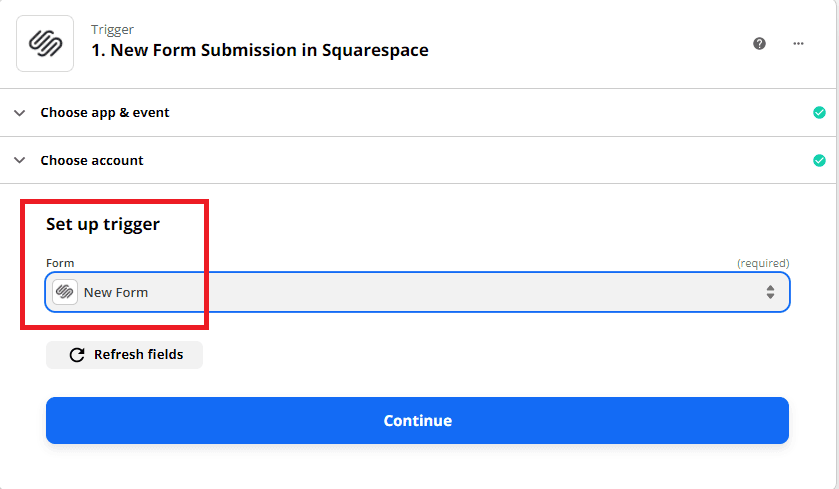Expand the Choose app & event chevron
The height and width of the screenshot is (489, 839).
[x=19, y=113]
